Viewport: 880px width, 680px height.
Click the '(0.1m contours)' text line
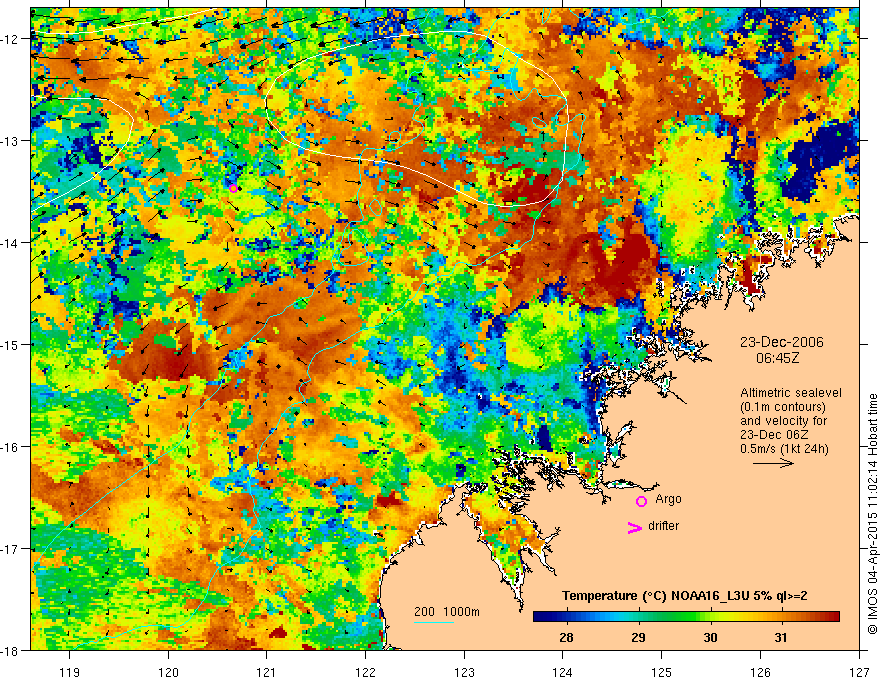pos(783,407)
